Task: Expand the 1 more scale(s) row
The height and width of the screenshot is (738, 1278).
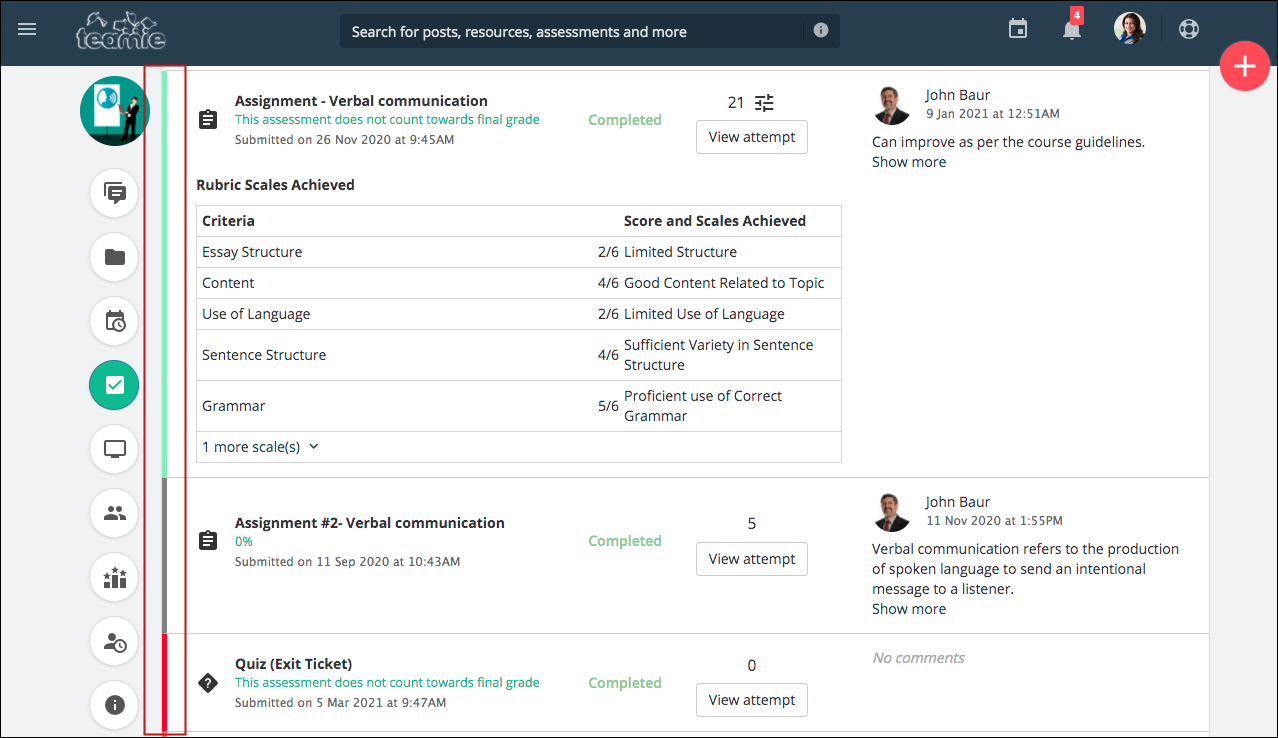Action: click(260, 447)
